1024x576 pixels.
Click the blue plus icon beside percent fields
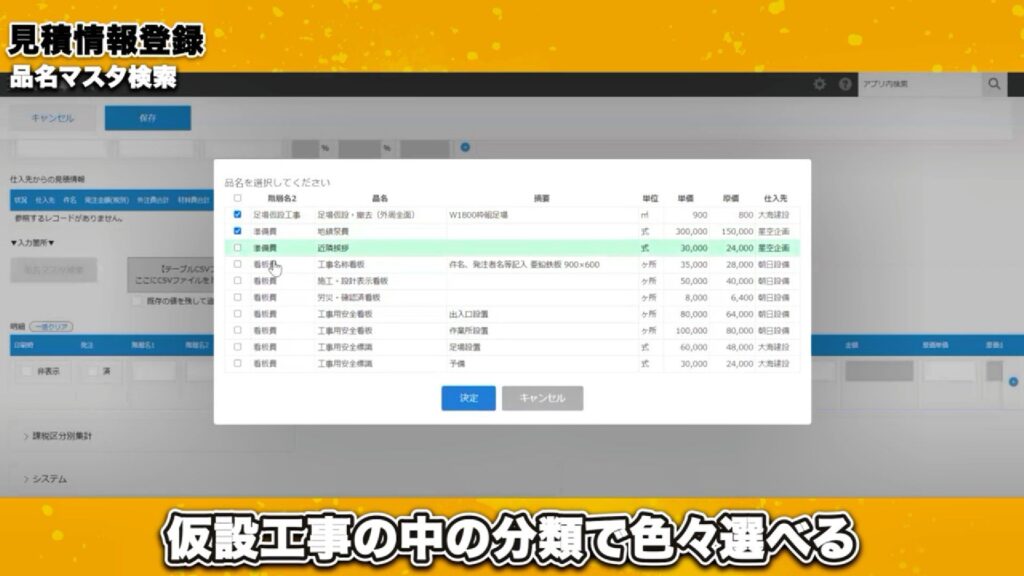465,147
